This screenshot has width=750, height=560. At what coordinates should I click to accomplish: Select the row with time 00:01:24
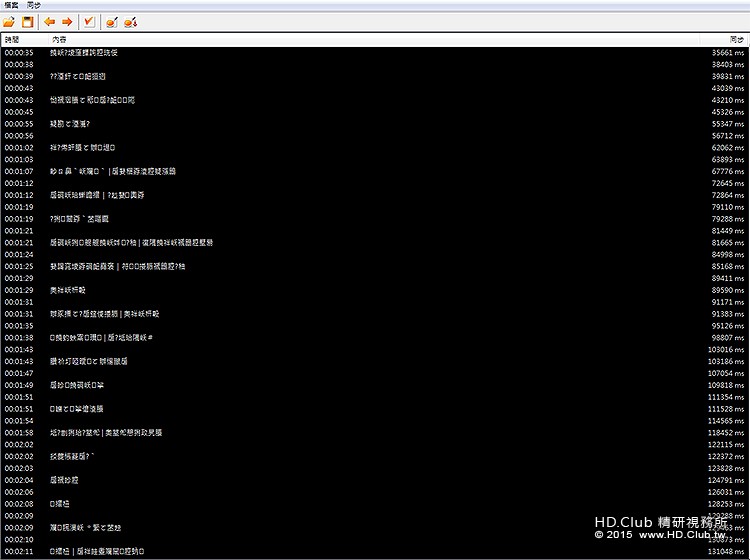(375, 255)
